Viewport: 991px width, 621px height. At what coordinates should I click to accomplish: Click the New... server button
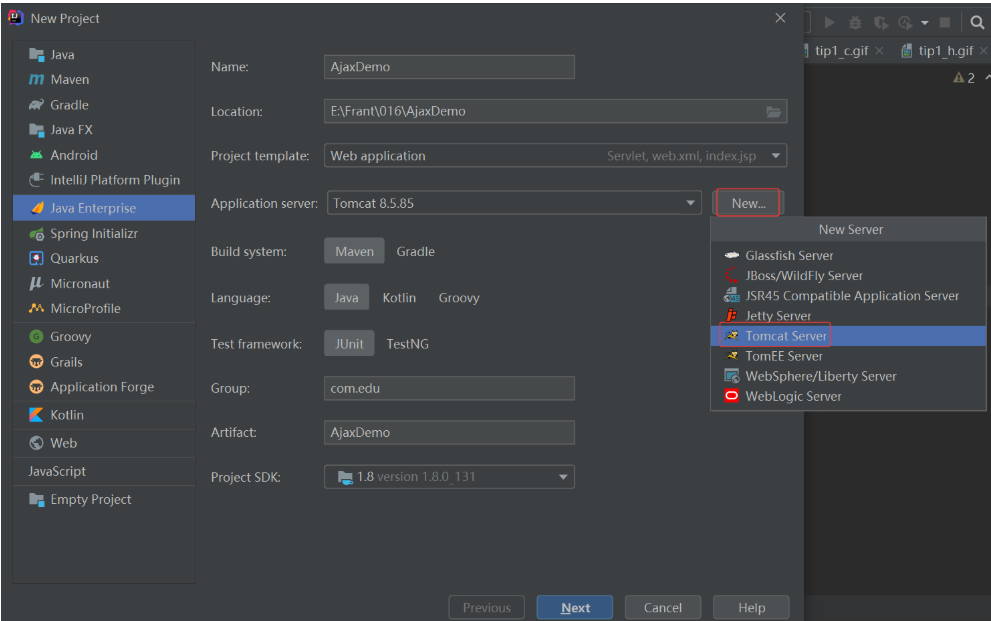[x=748, y=203]
